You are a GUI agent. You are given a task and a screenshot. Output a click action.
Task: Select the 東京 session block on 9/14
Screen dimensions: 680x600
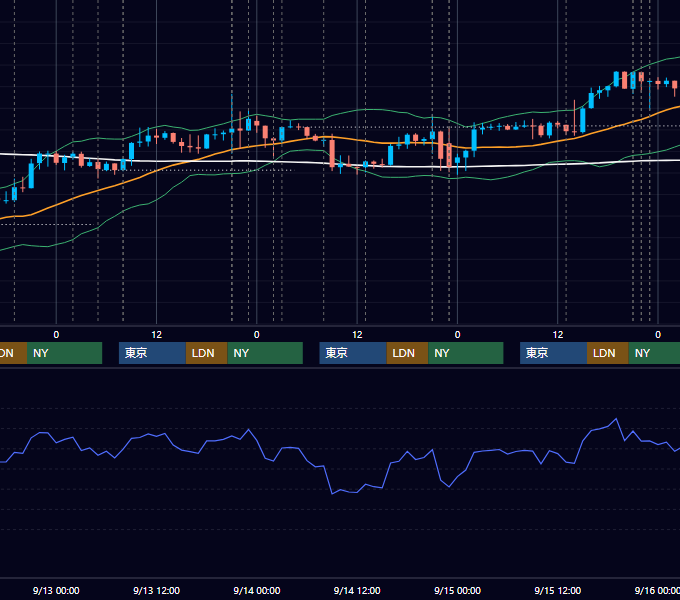353,353
